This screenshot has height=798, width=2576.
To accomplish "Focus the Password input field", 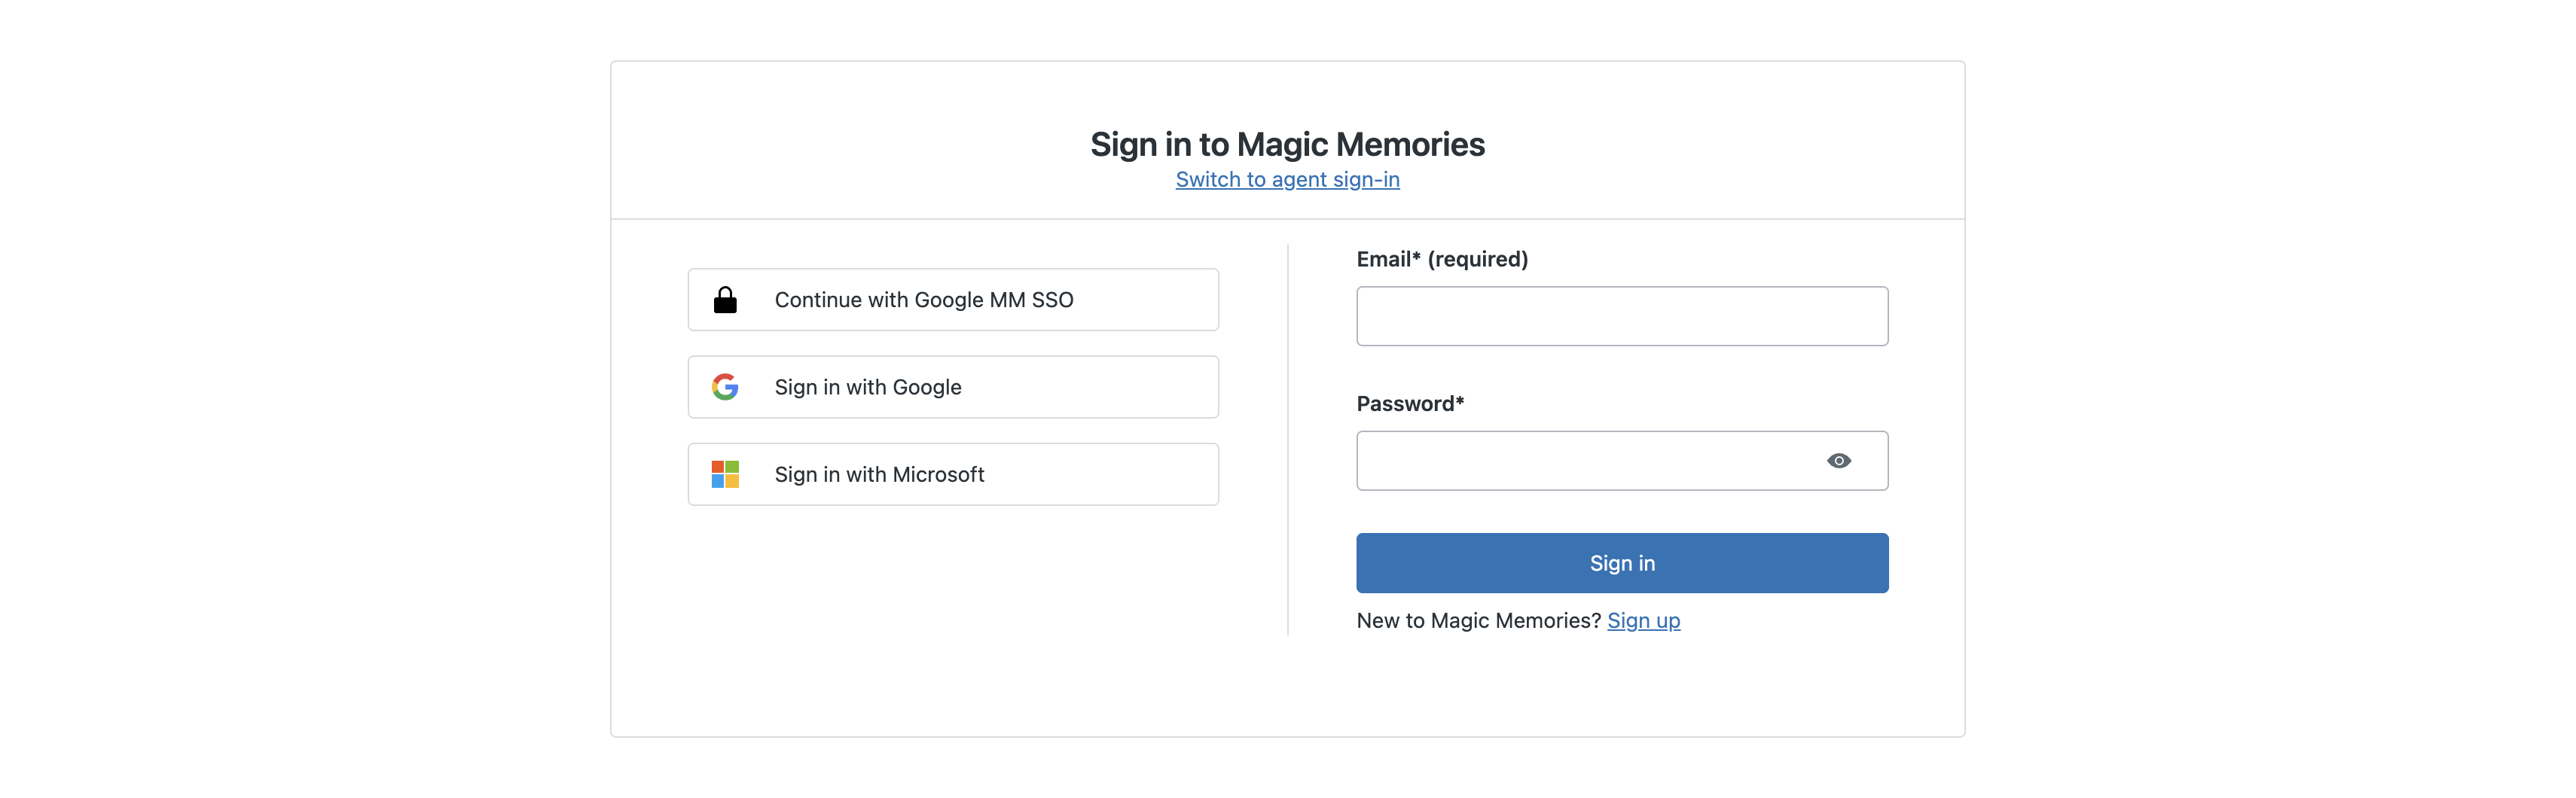I will 1580,461.
